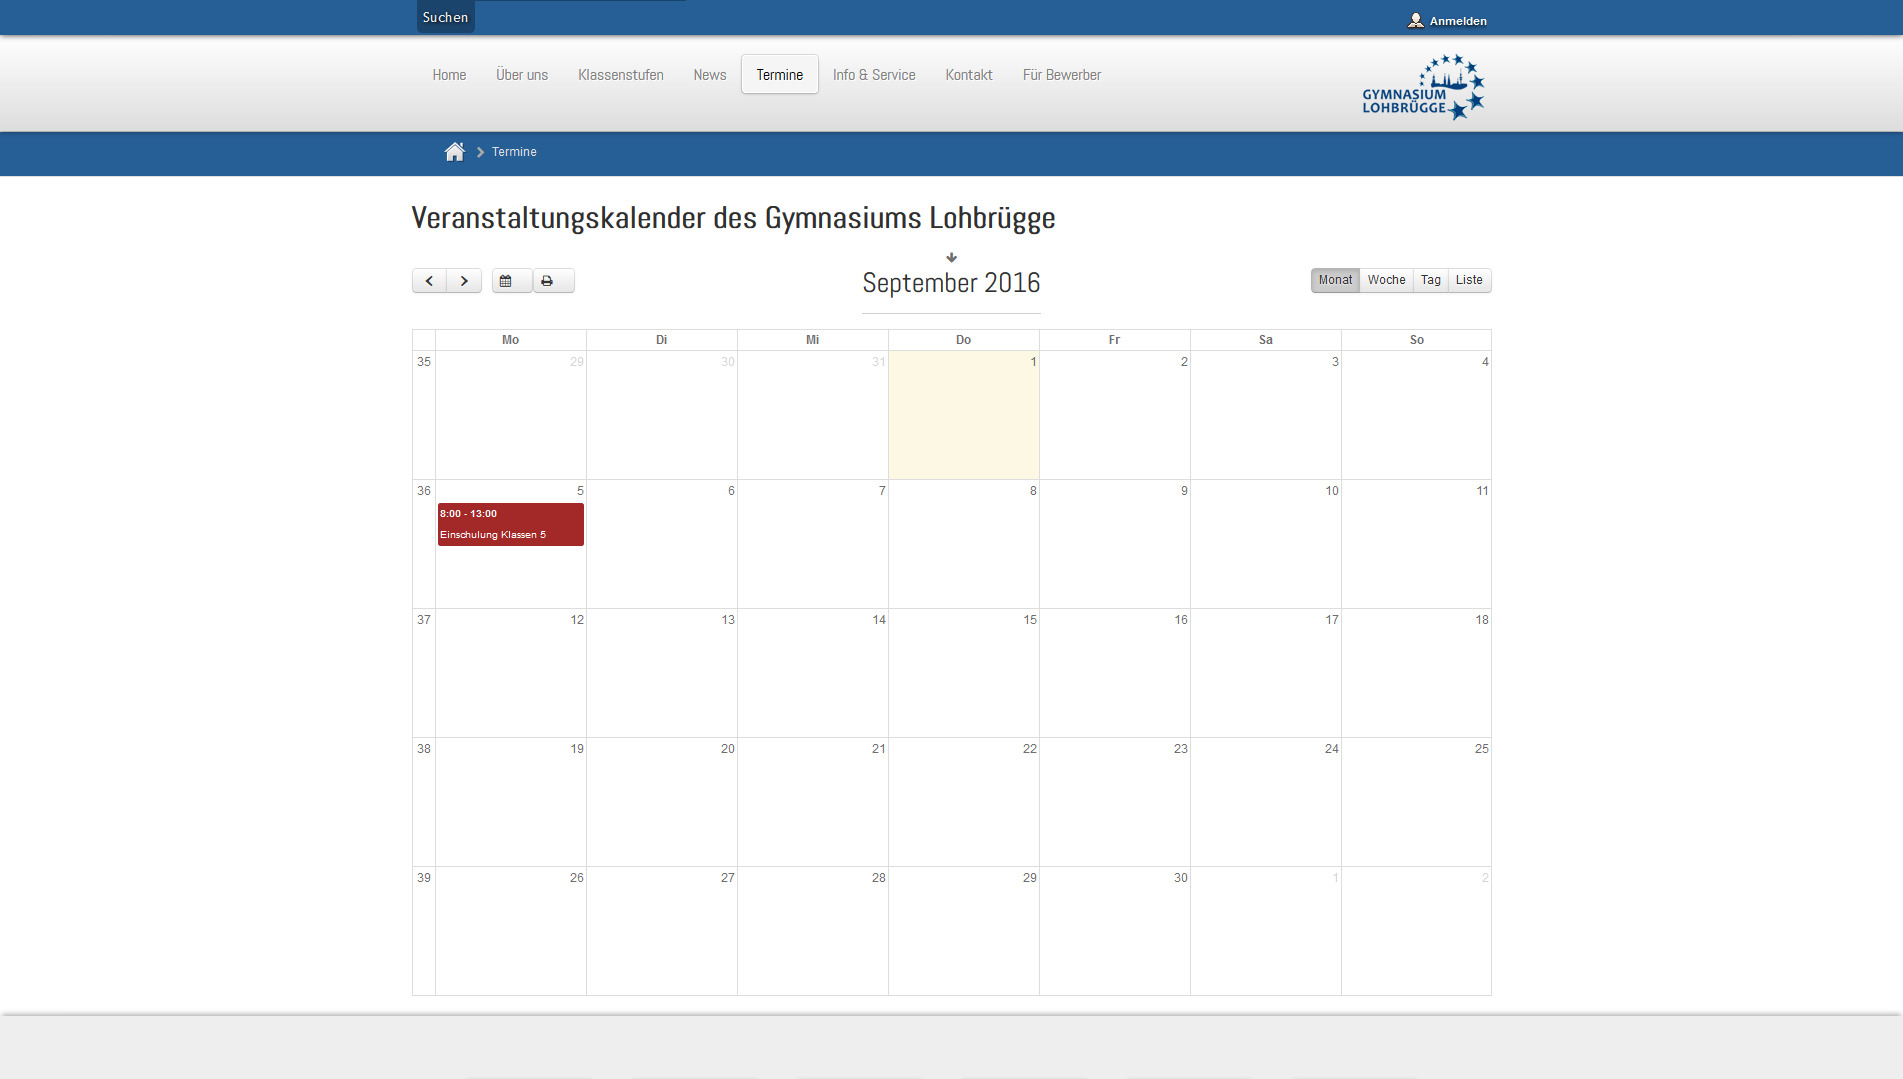Viewport: 1903px width, 1079px height.
Task: Click the September 2016 month title
Action: [x=951, y=283]
